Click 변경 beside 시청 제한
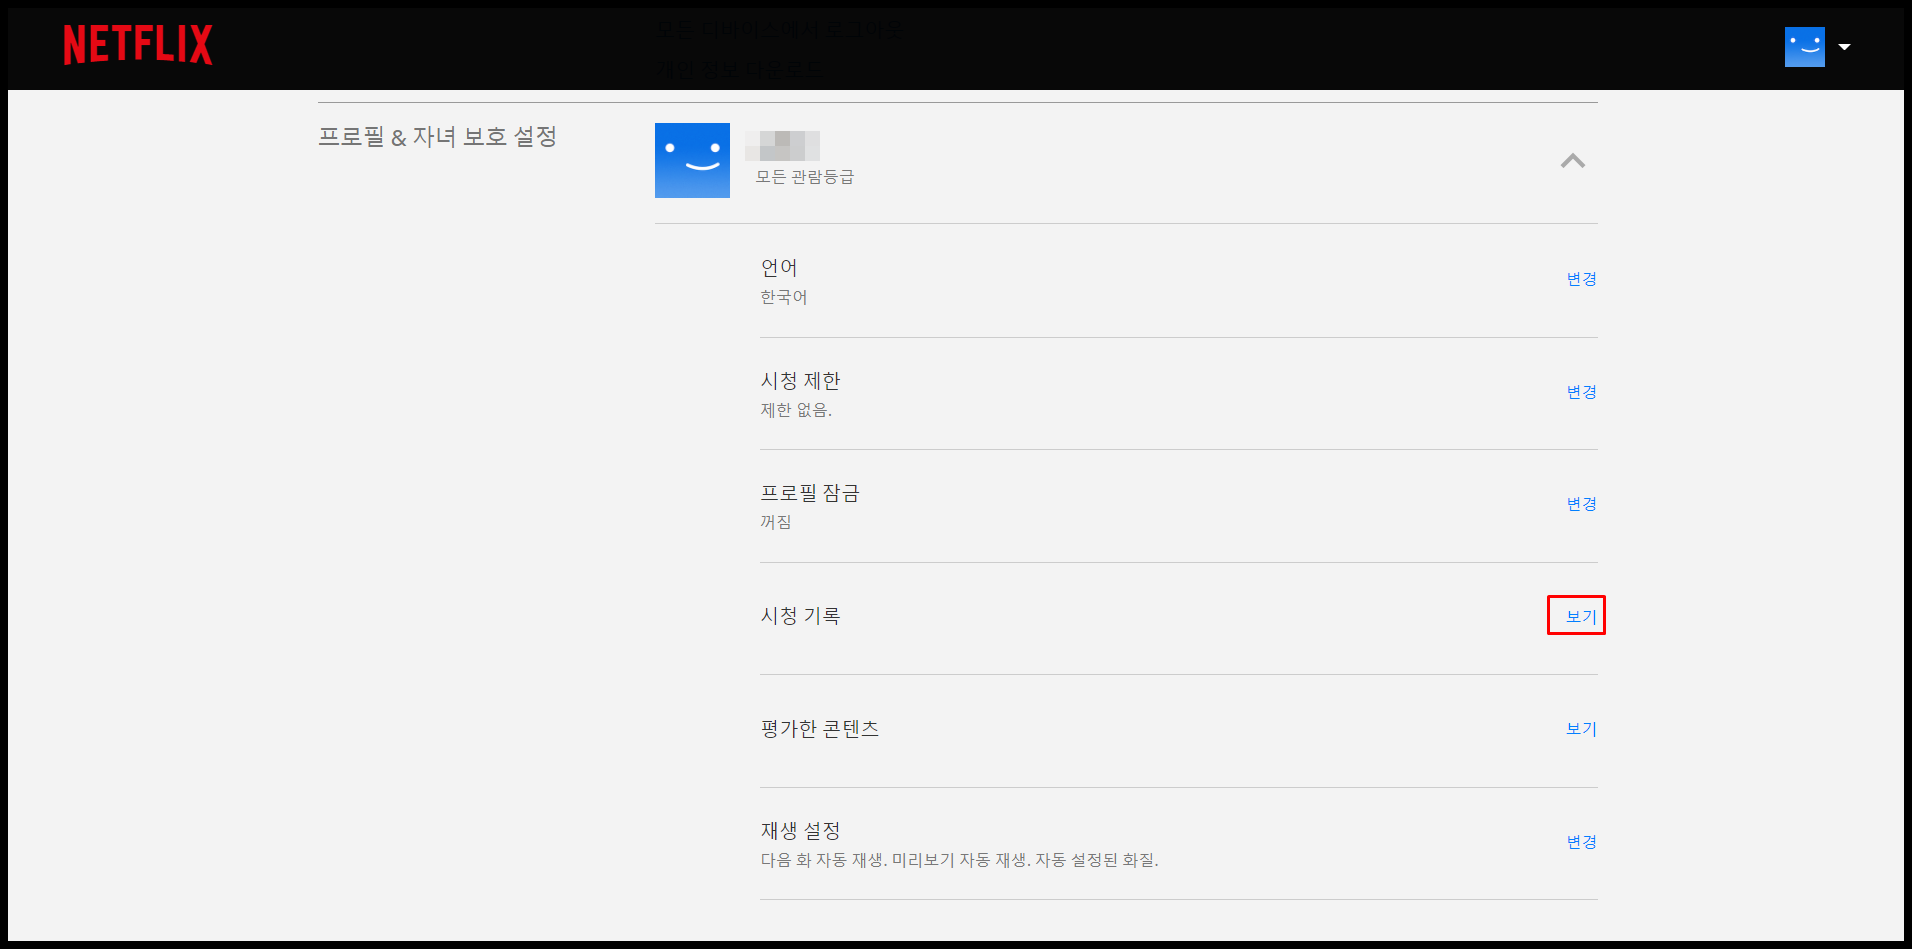The width and height of the screenshot is (1912, 949). [1581, 392]
